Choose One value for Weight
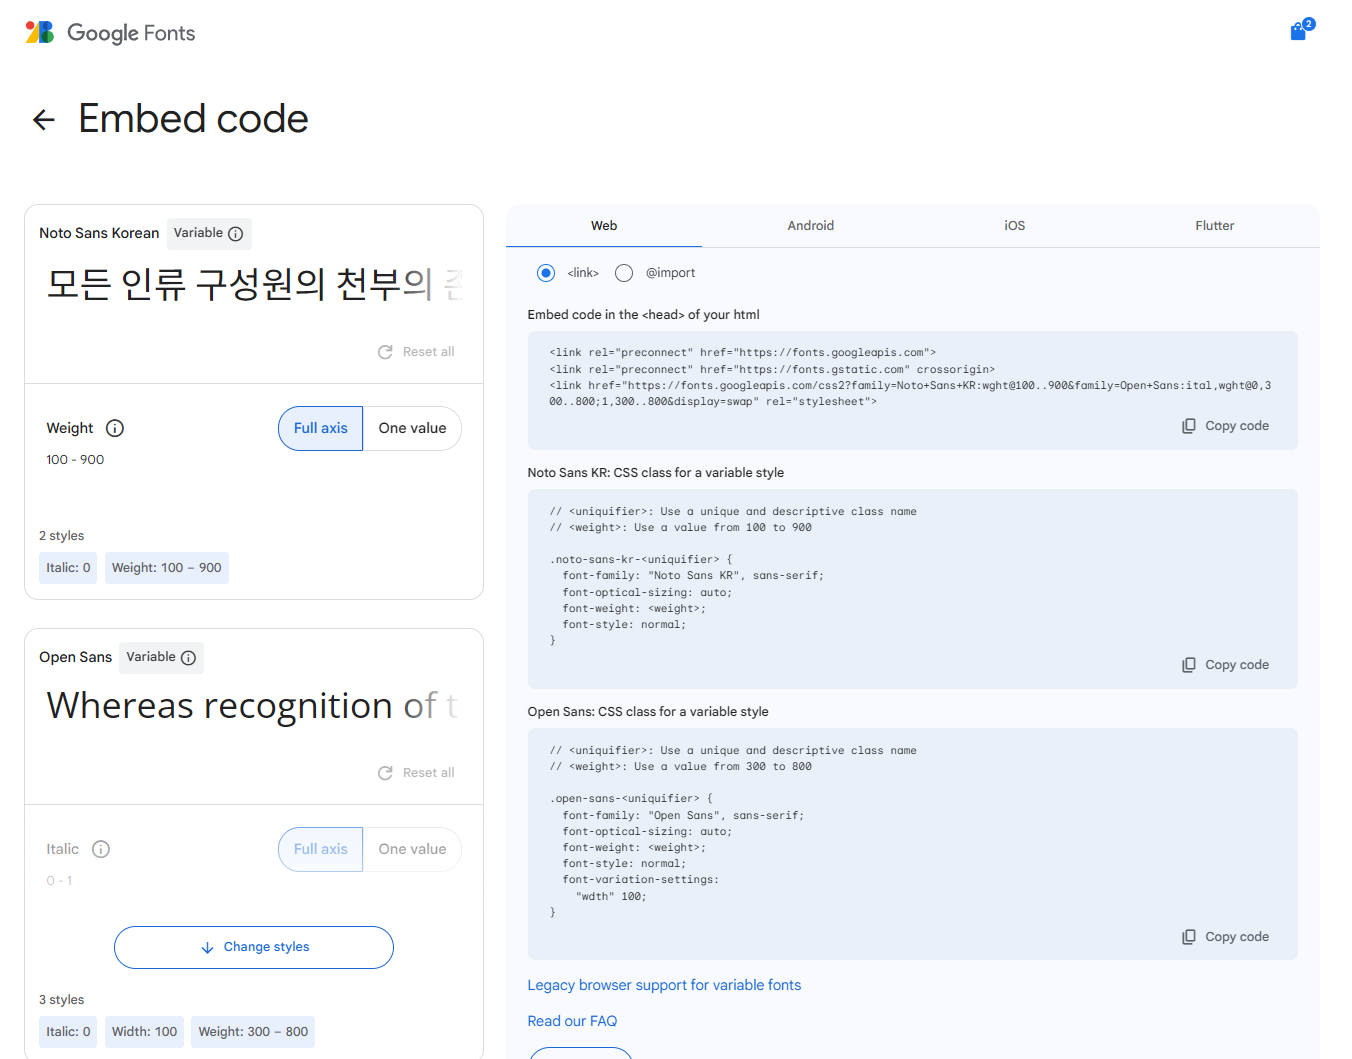This screenshot has width=1352, height=1059. [x=412, y=428]
